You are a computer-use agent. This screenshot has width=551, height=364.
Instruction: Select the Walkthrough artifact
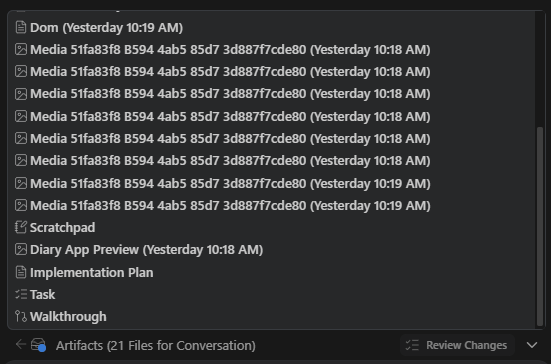click(x=68, y=317)
